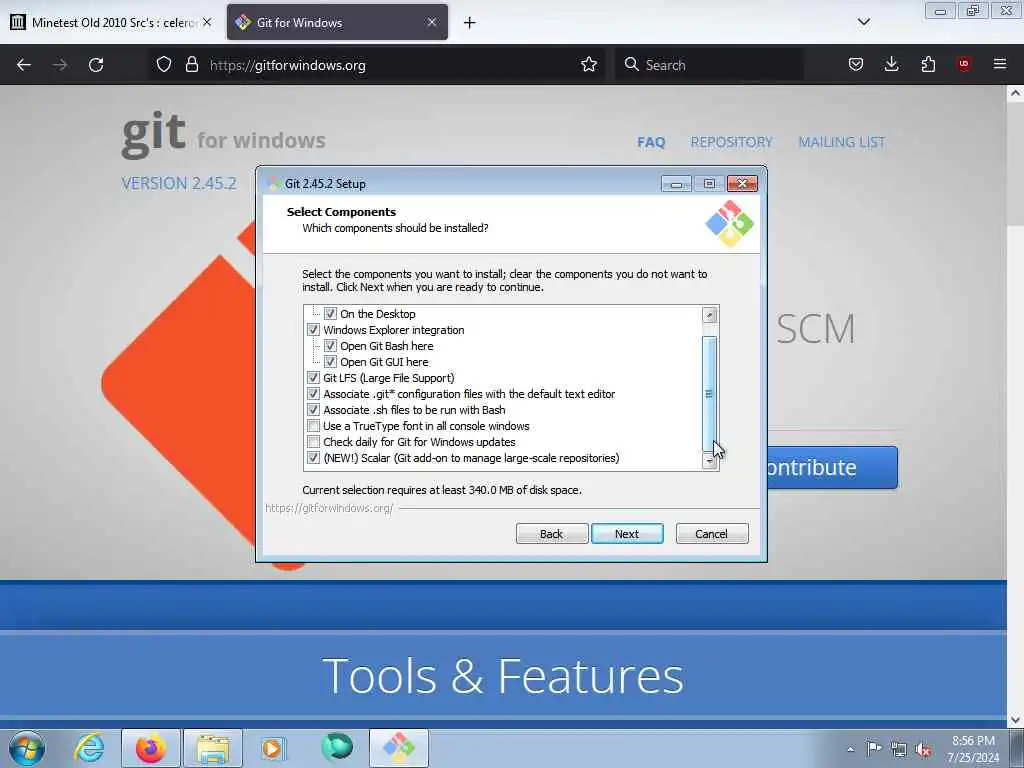This screenshot has height=768, width=1024.
Task: Click the Git Setup taskbar icon
Action: coord(399,748)
